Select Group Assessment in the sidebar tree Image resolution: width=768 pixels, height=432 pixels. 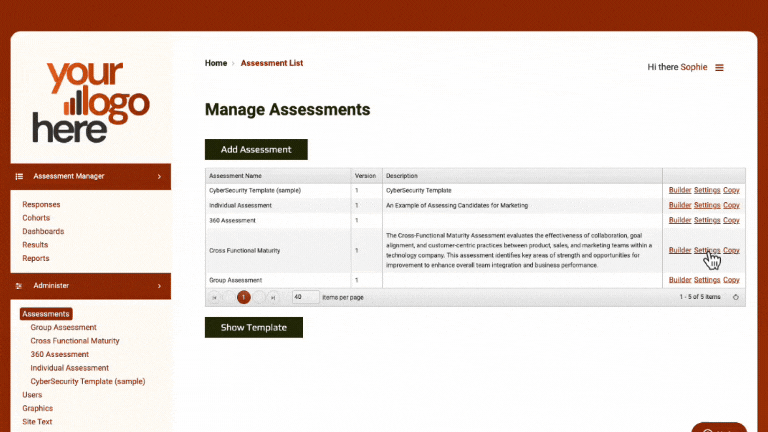[x=63, y=327]
